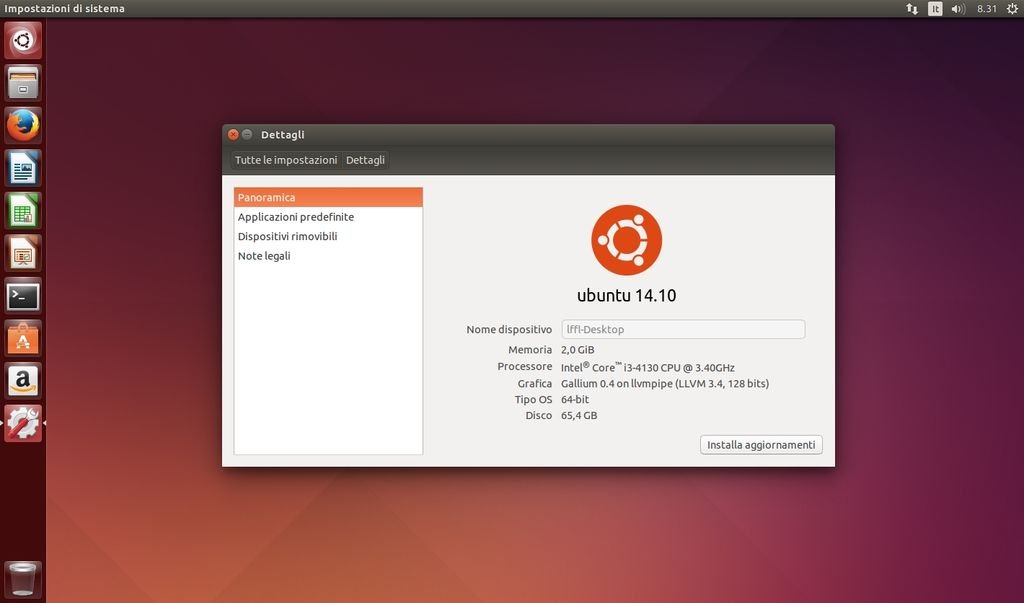The width and height of the screenshot is (1024, 603).
Task: Select Applicazioni predefinite in sidebar
Action: pyautogui.click(x=296, y=217)
